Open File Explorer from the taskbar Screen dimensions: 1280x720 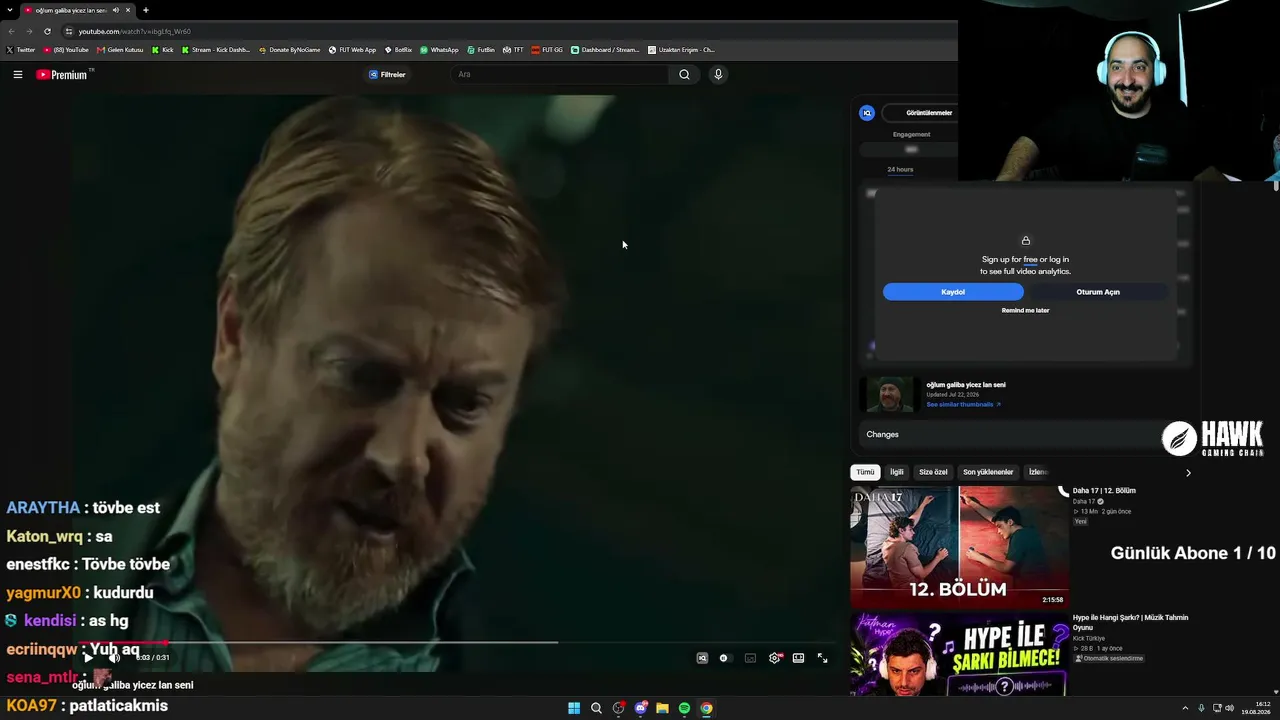pos(662,708)
